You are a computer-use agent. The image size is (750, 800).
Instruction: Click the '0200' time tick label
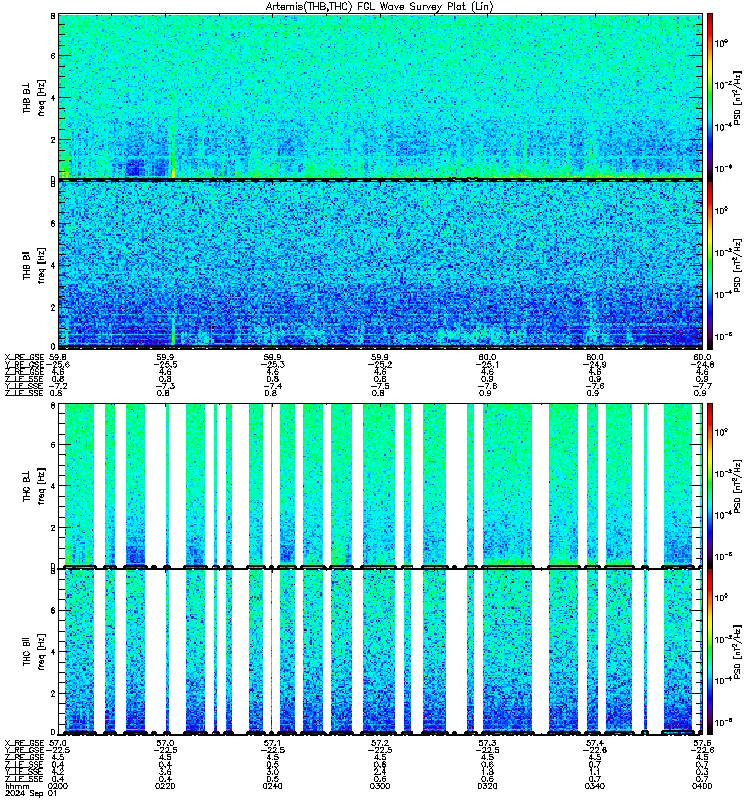click(57, 786)
